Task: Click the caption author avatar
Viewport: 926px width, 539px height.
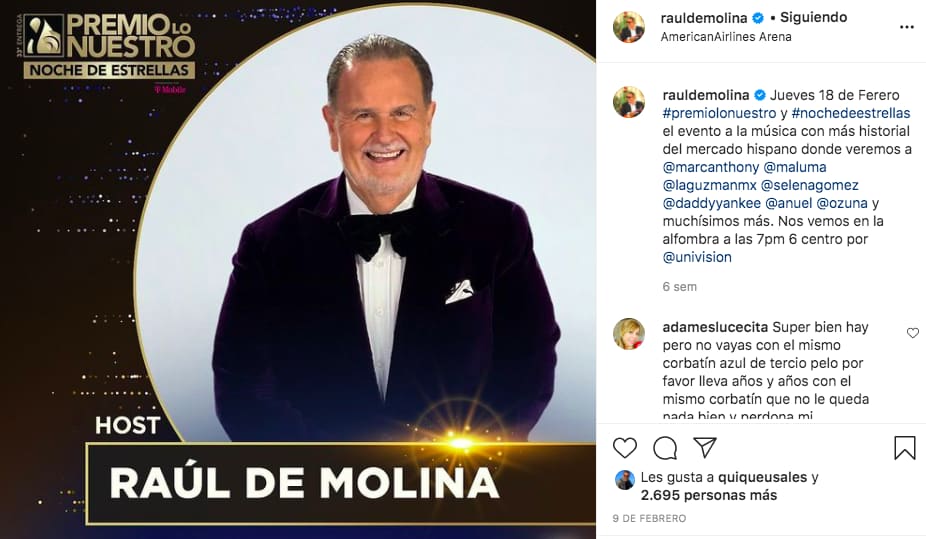Action: pos(629,102)
